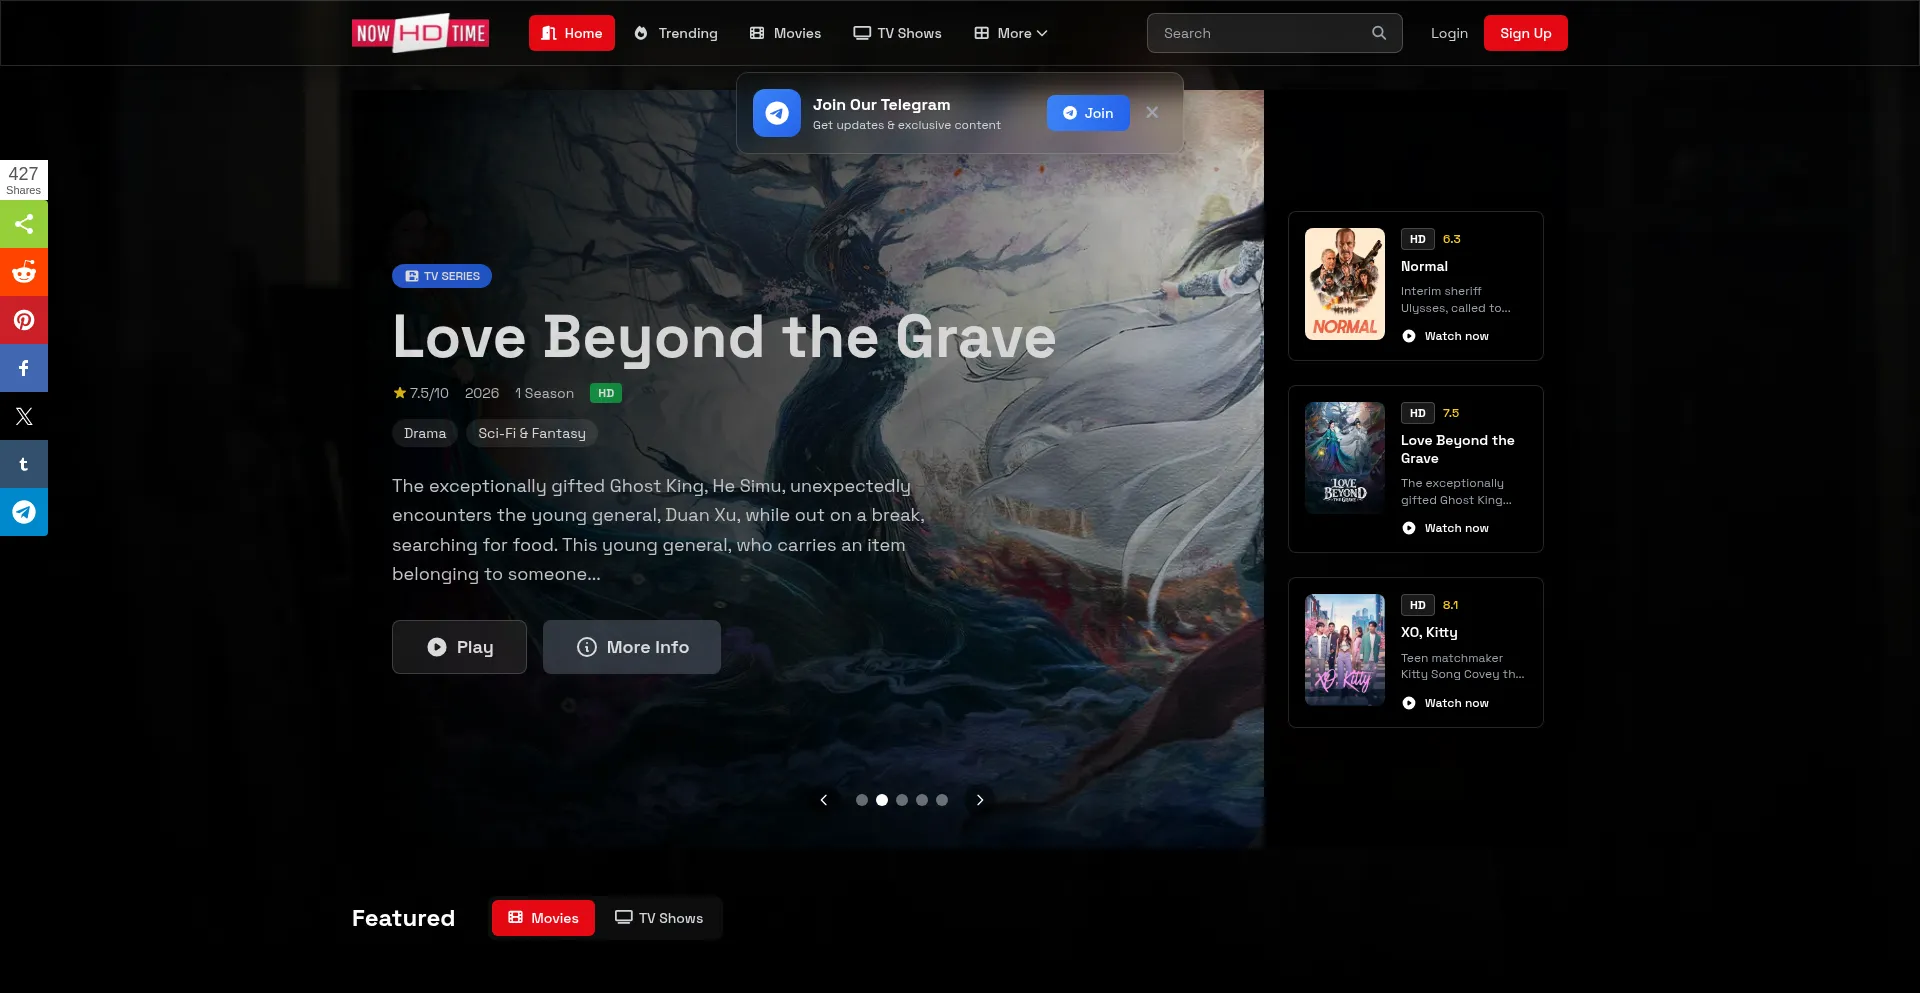This screenshot has width=1920, height=993.
Task: Share on X (Twitter)
Action: pyautogui.click(x=24, y=416)
